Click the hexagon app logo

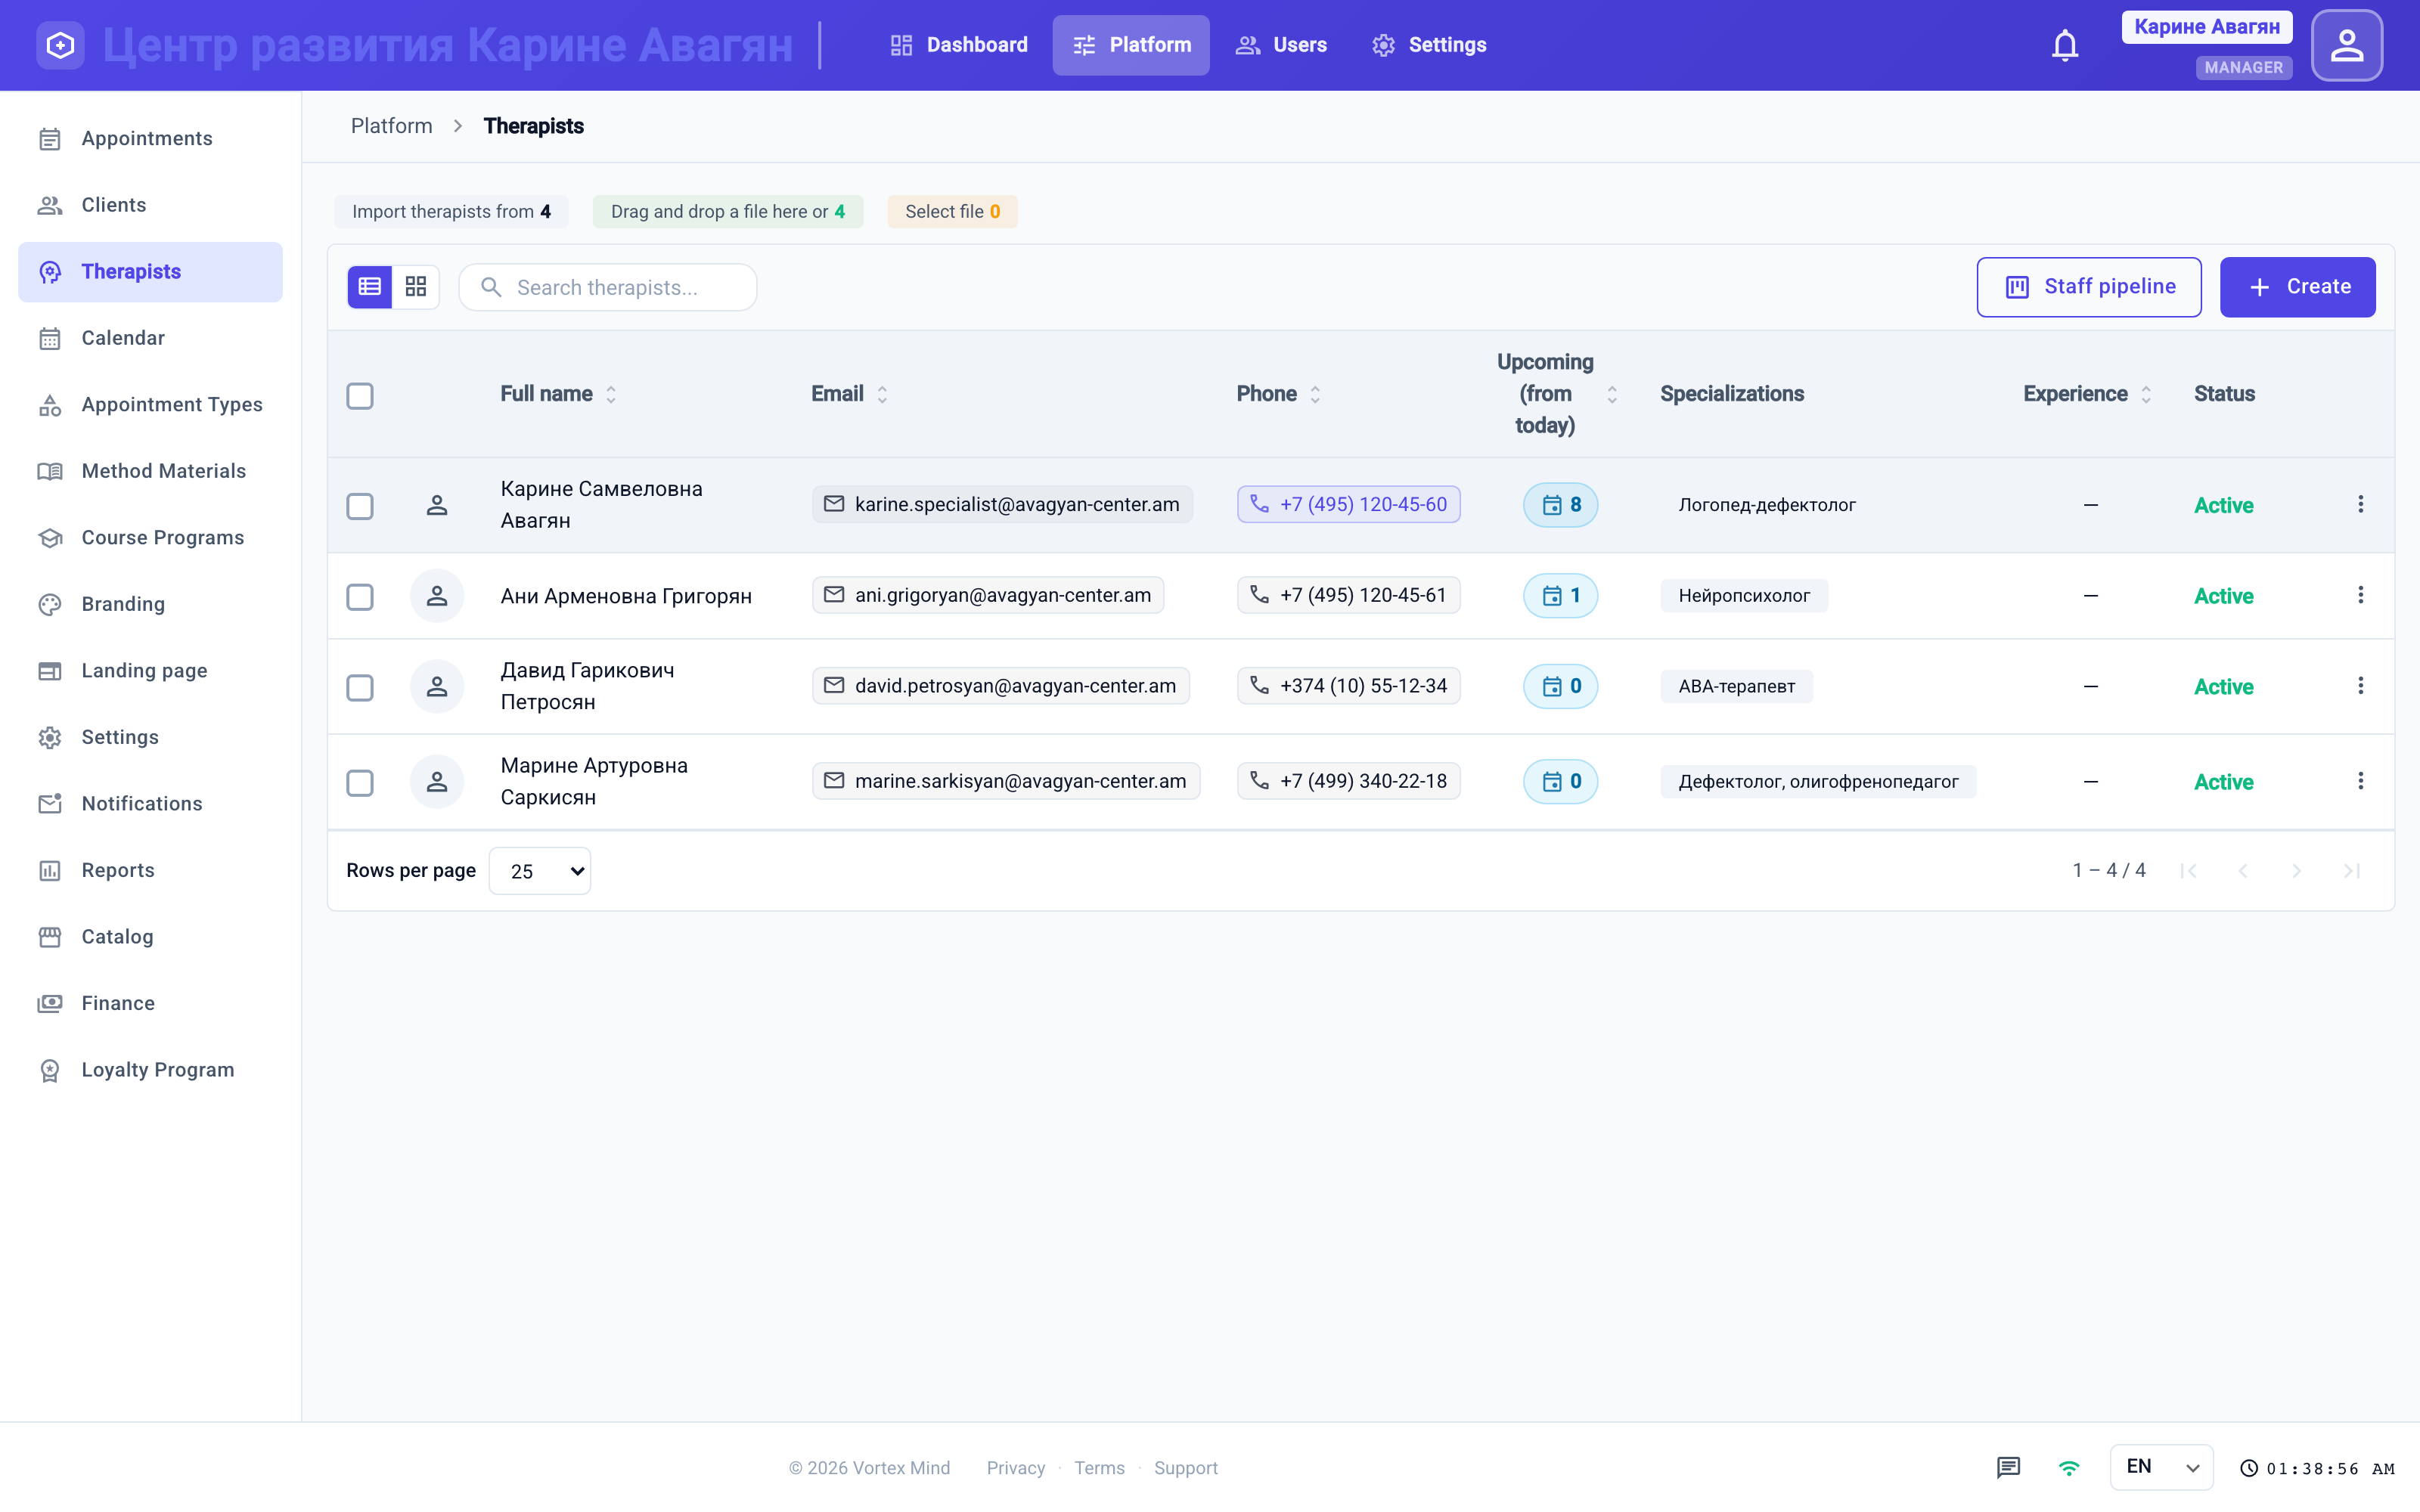pos(60,45)
